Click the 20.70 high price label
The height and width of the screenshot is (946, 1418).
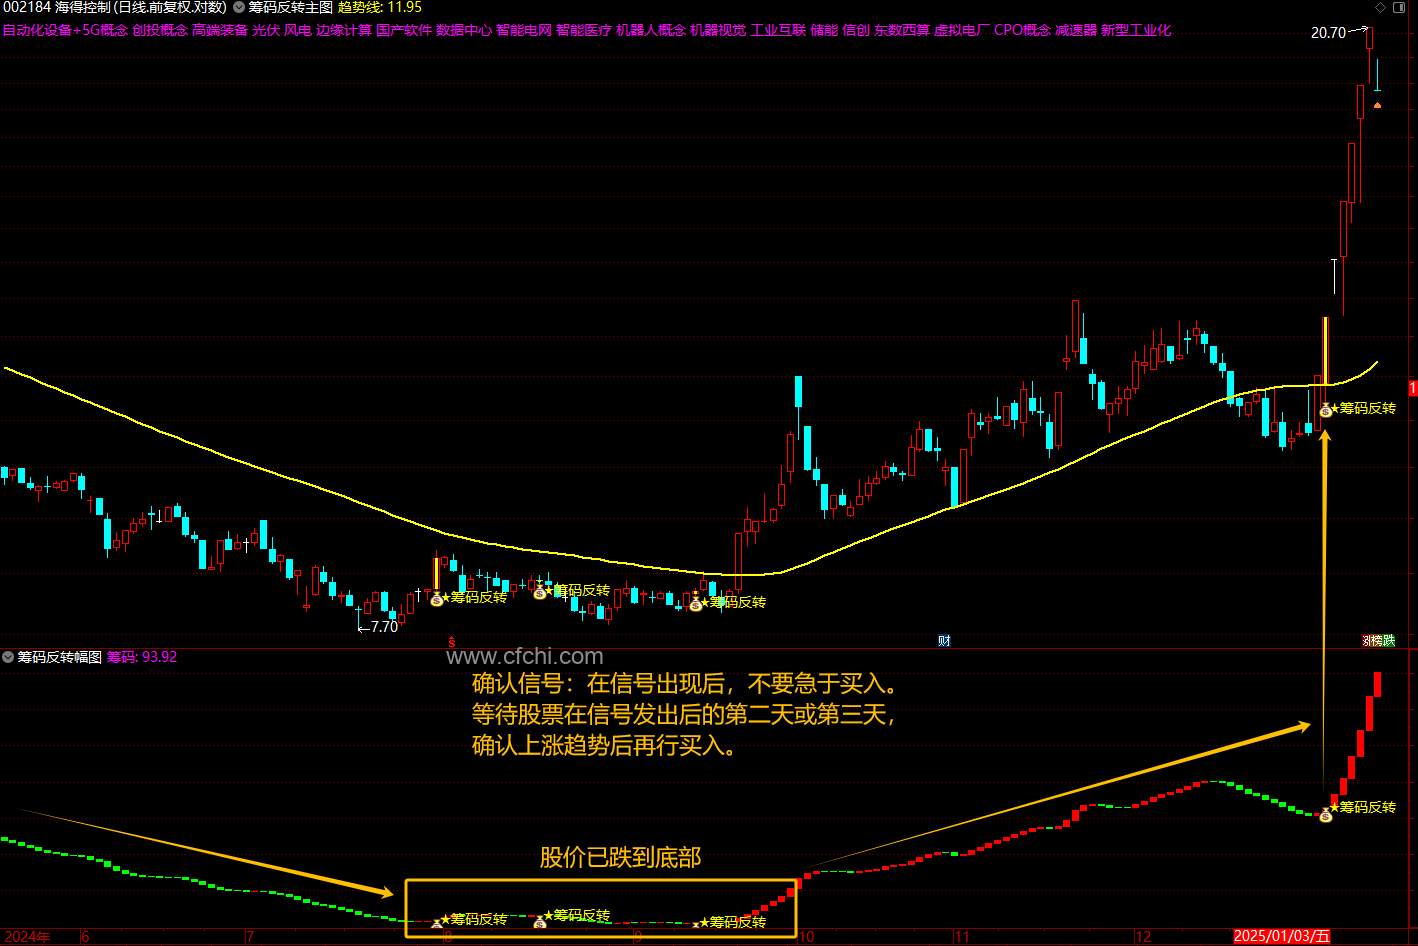[1328, 33]
